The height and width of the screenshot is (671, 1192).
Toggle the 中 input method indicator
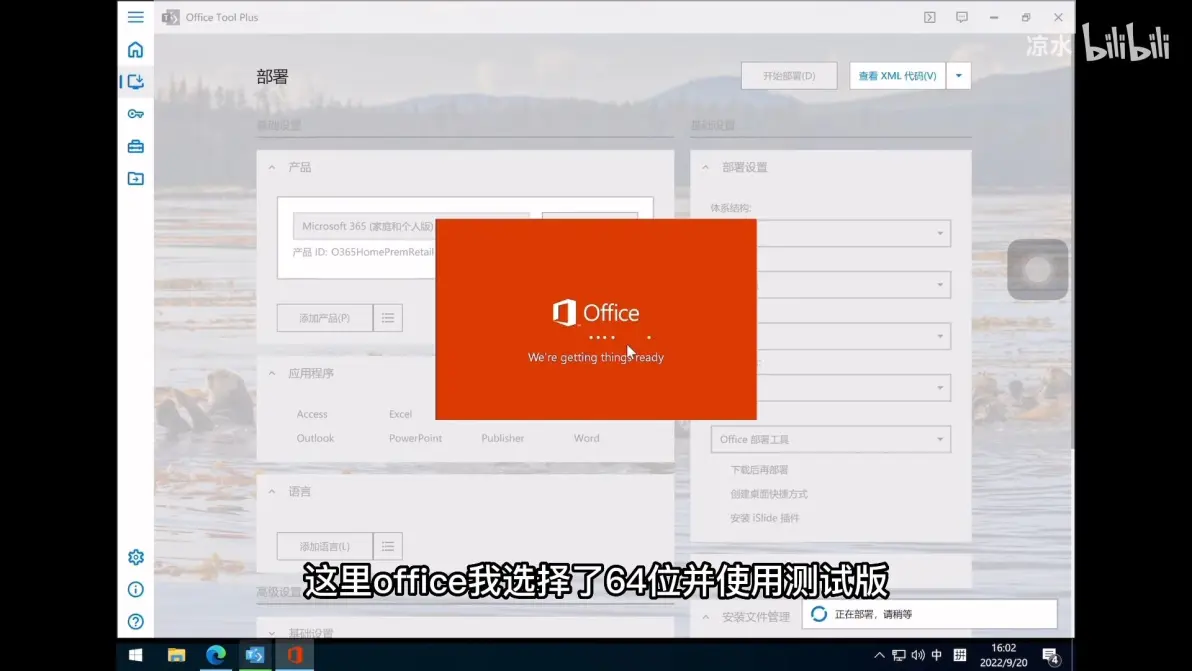[x=937, y=655]
